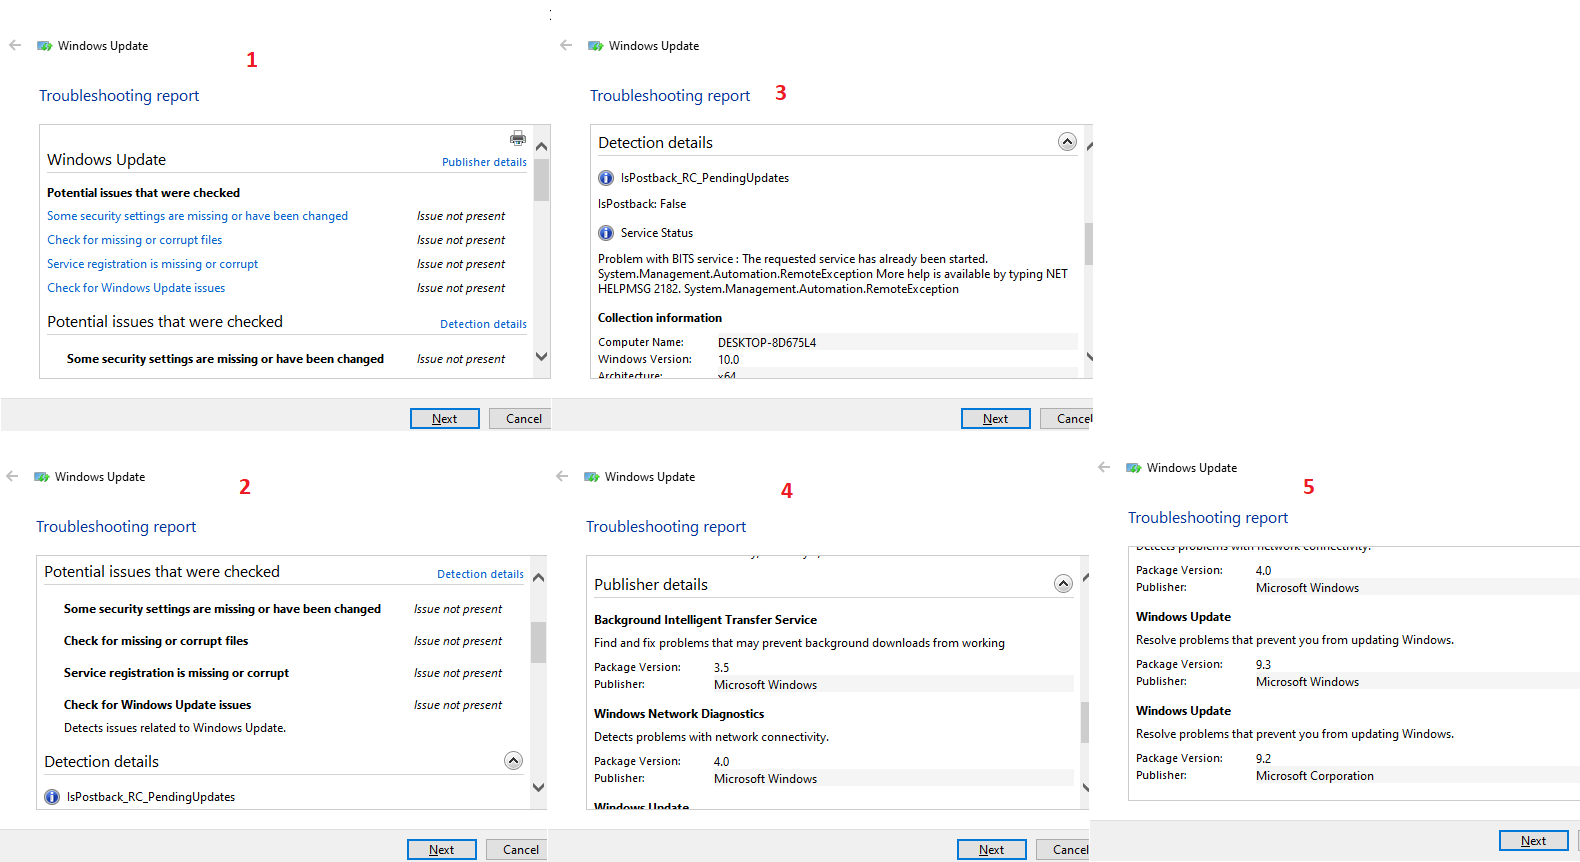1580x862 pixels.
Task: Collapse Detection details below the line 'Detects issues related to Windows Update'
Action: coord(513,761)
